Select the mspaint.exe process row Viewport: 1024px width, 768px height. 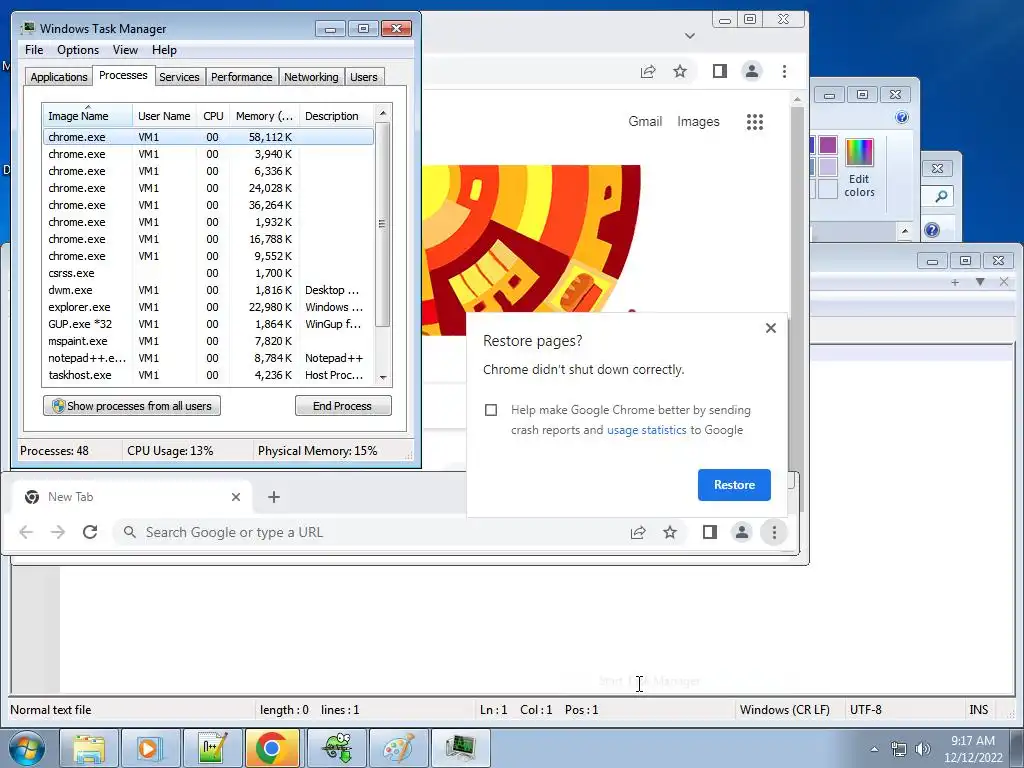[208, 341]
